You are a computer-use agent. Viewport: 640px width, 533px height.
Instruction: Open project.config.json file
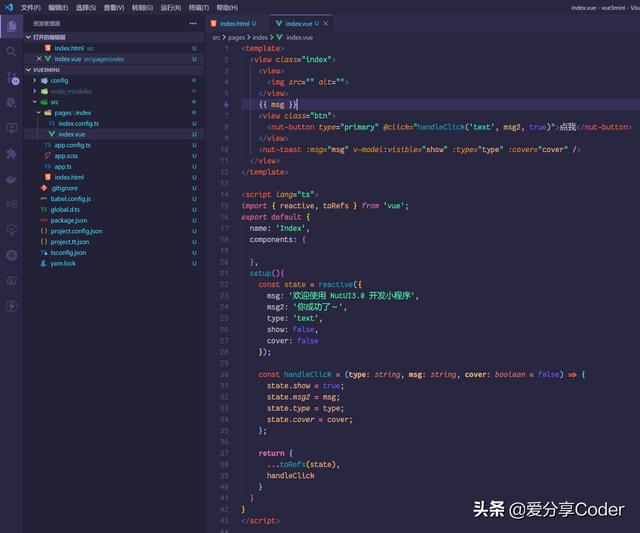point(114,231)
